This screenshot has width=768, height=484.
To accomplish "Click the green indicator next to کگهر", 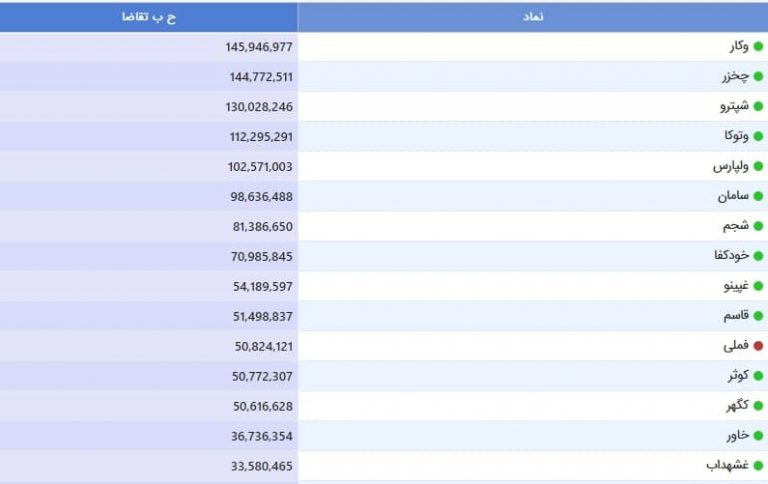I will [x=758, y=406].
